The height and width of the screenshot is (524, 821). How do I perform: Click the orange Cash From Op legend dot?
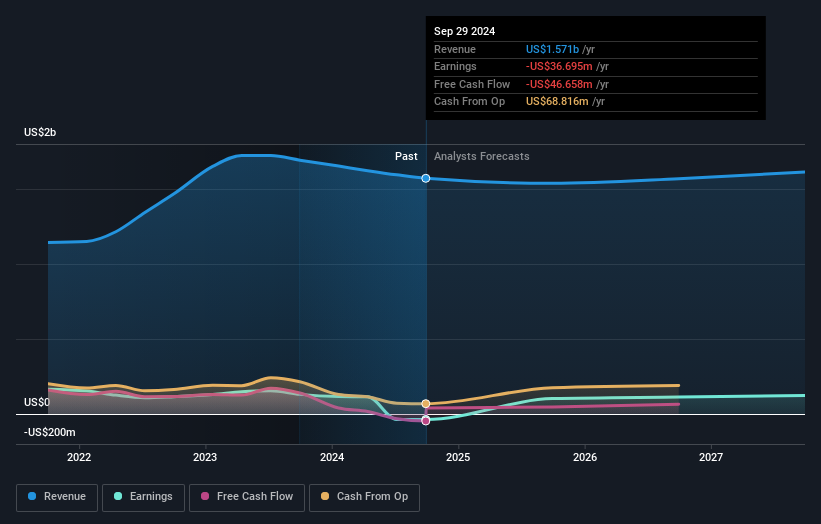pos(325,496)
